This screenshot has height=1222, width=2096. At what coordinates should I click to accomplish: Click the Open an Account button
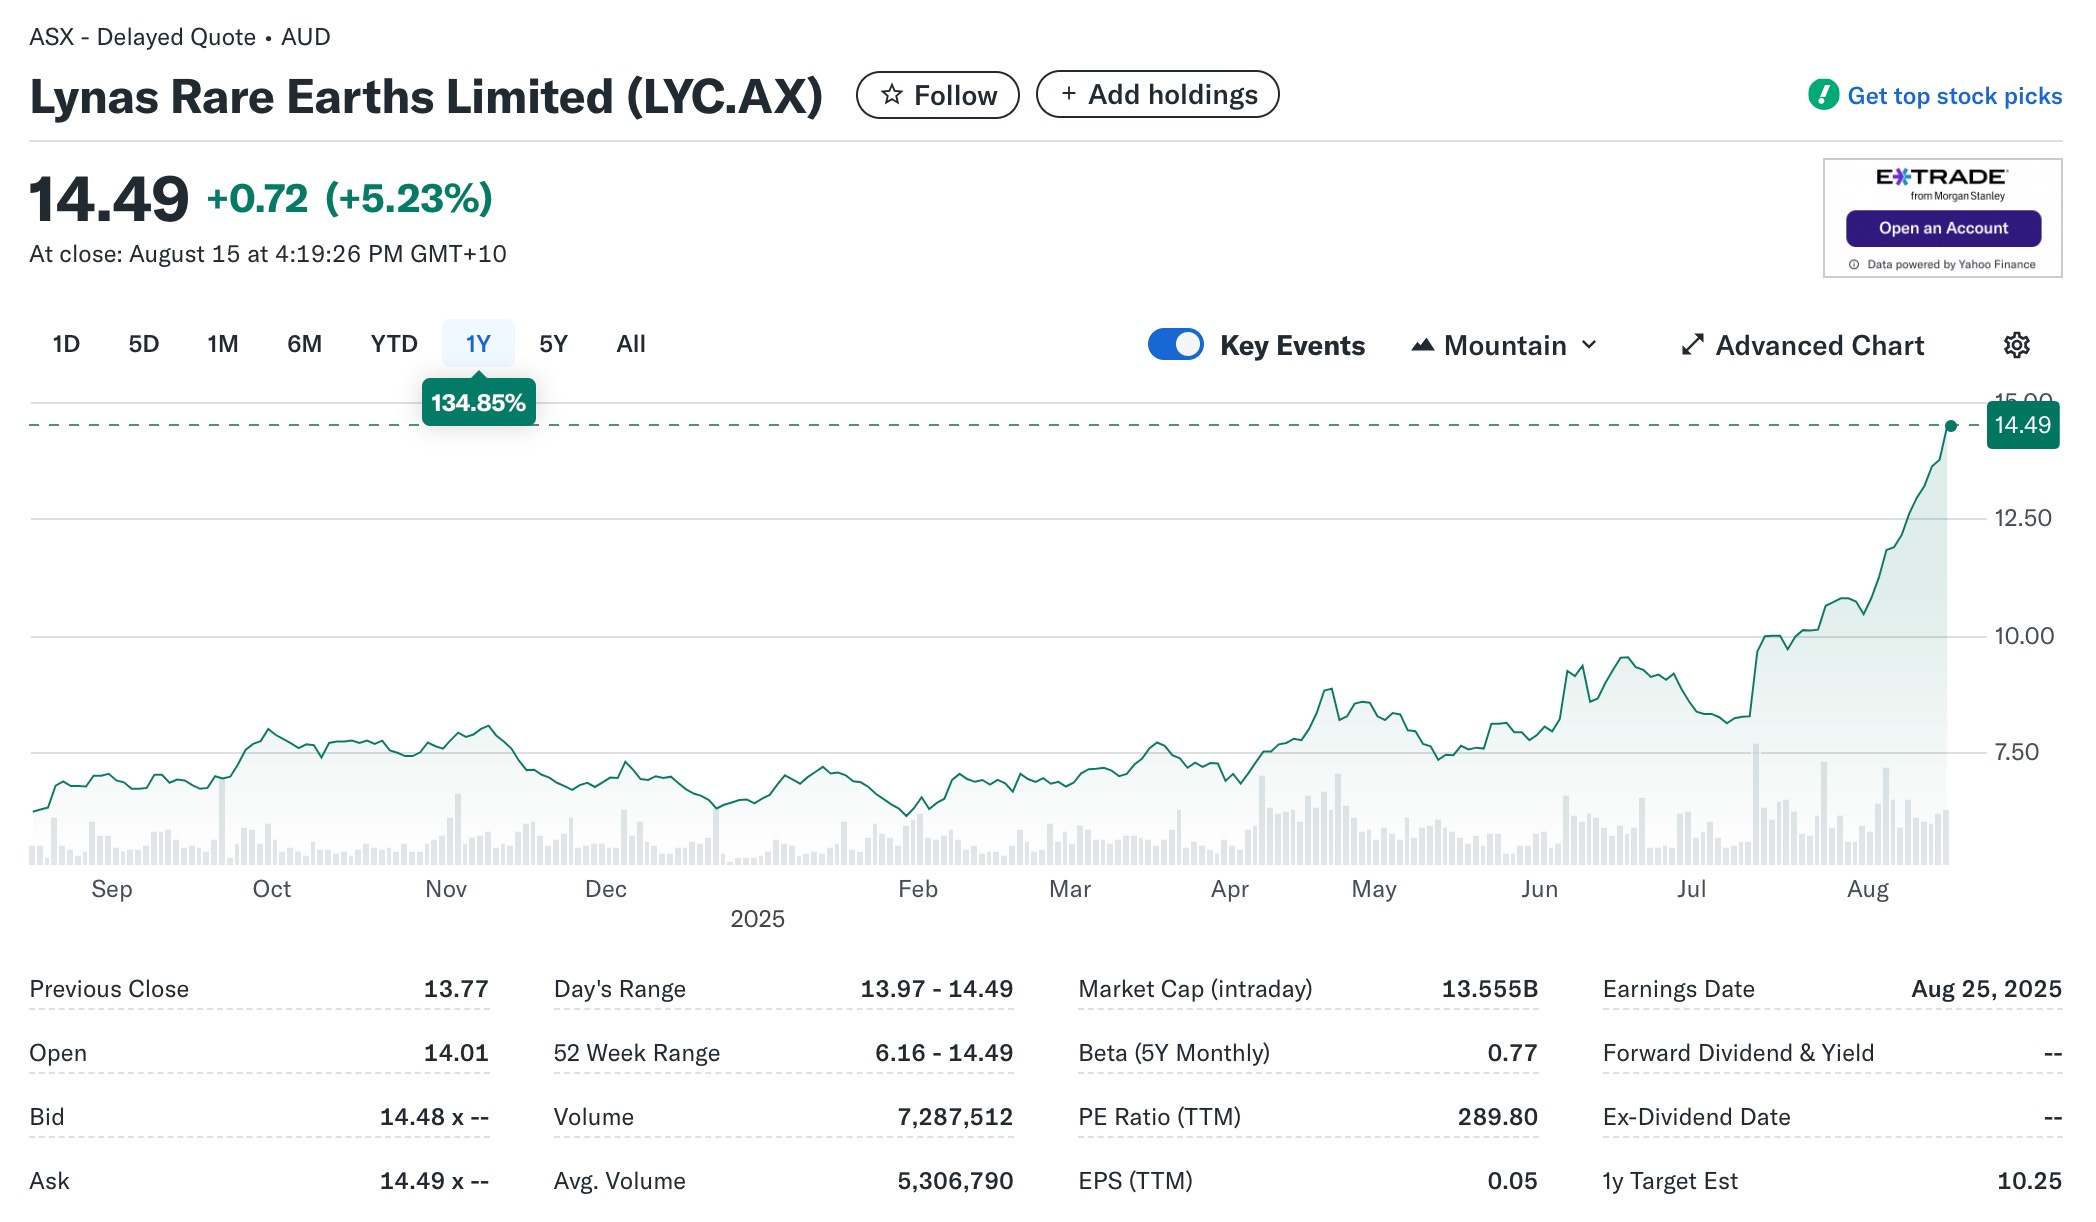coord(1943,228)
